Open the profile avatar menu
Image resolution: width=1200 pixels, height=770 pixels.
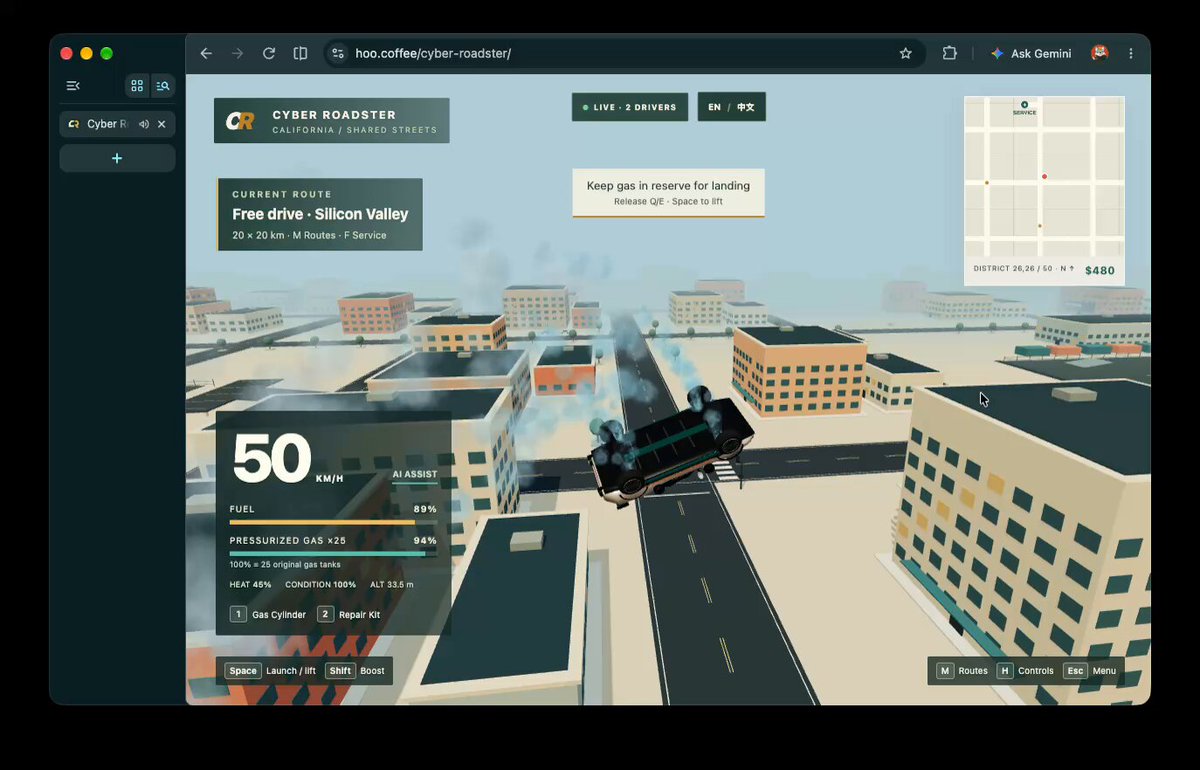click(x=1100, y=53)
